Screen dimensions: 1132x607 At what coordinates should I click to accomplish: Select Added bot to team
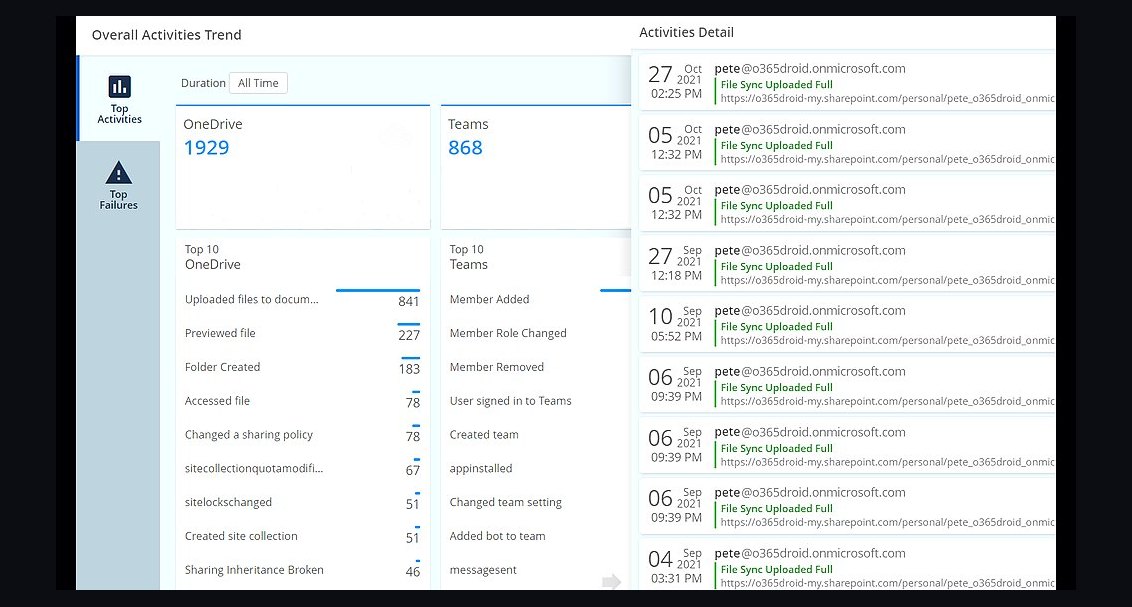(x=497, y=536)
